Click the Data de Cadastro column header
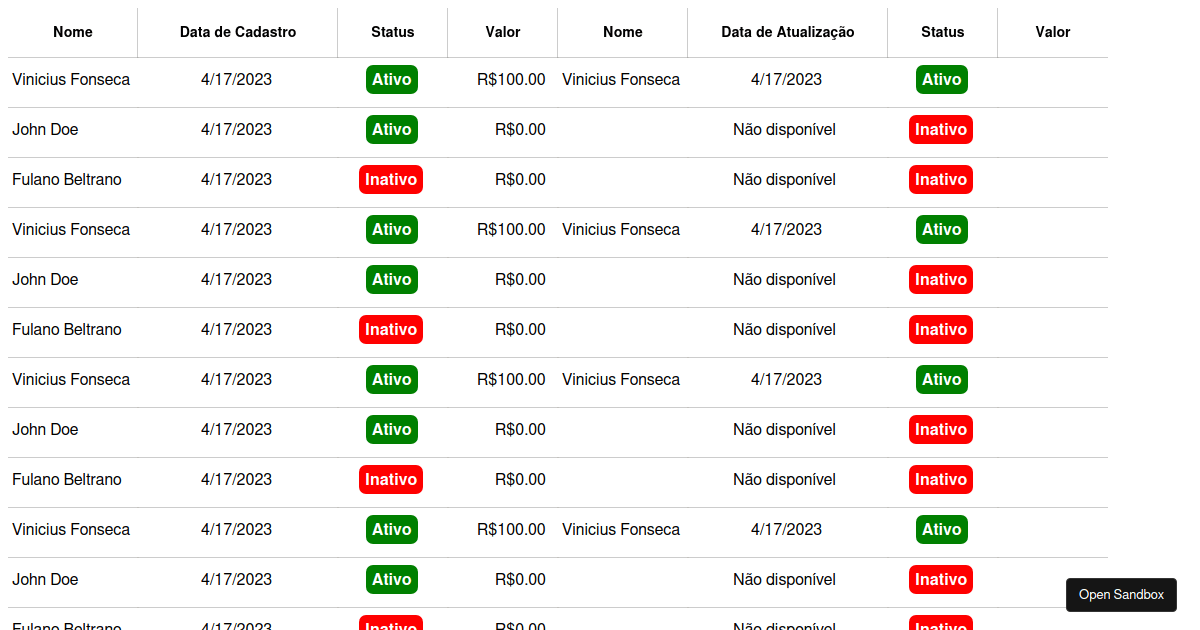This screenshot has height=630, width=1200. [237, 32]
